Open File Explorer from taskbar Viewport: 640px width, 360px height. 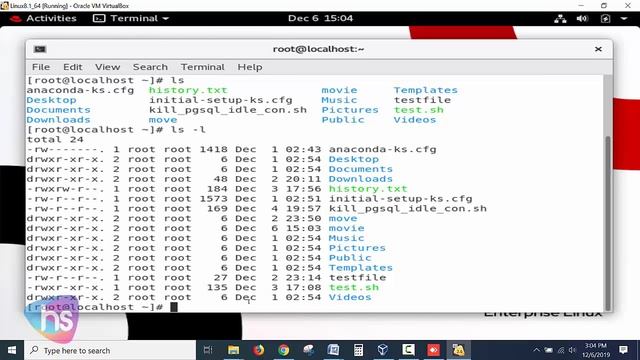pos(233,350)
